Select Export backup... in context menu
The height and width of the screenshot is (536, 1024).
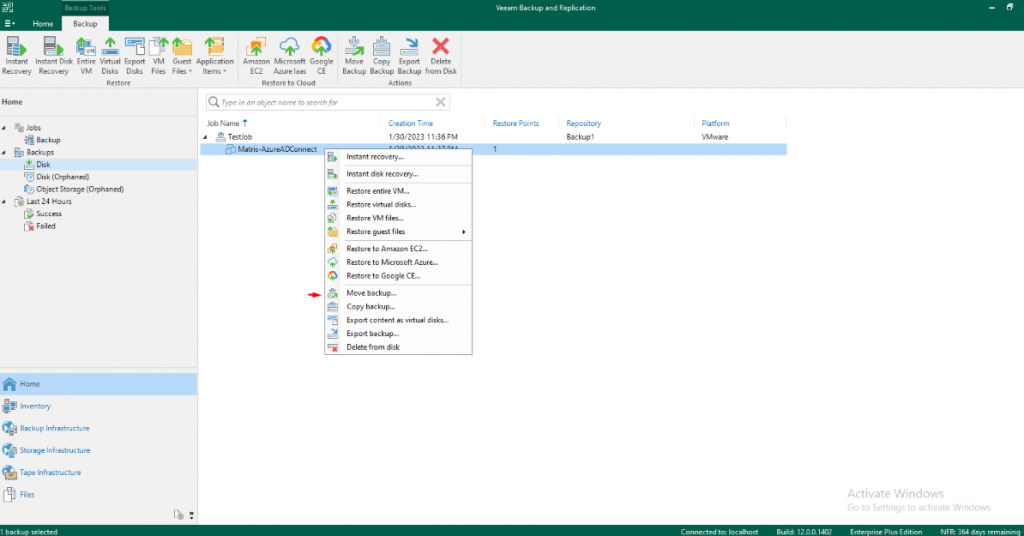pyautogui.click(x=372, y=333)
